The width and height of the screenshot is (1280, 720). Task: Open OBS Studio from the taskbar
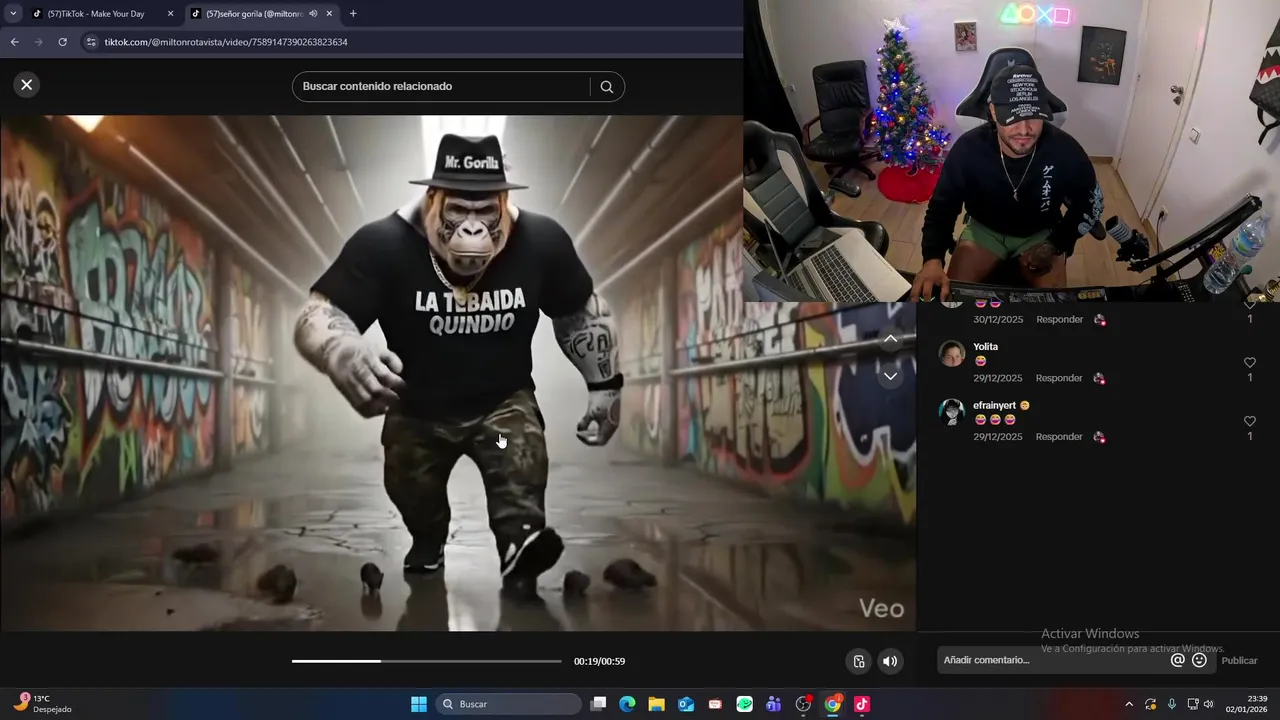pyautogui.click(x=803, y=704)
